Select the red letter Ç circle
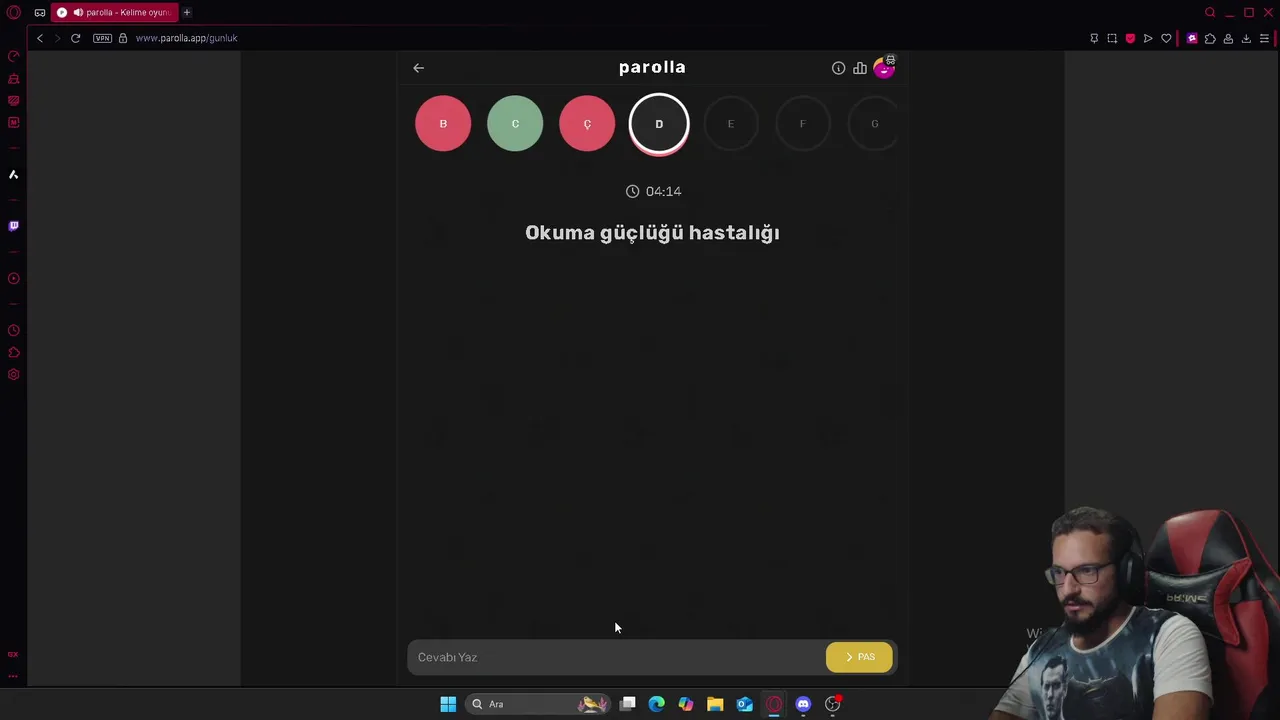Screen dimensions: 1280x720 tap(587, 124)
